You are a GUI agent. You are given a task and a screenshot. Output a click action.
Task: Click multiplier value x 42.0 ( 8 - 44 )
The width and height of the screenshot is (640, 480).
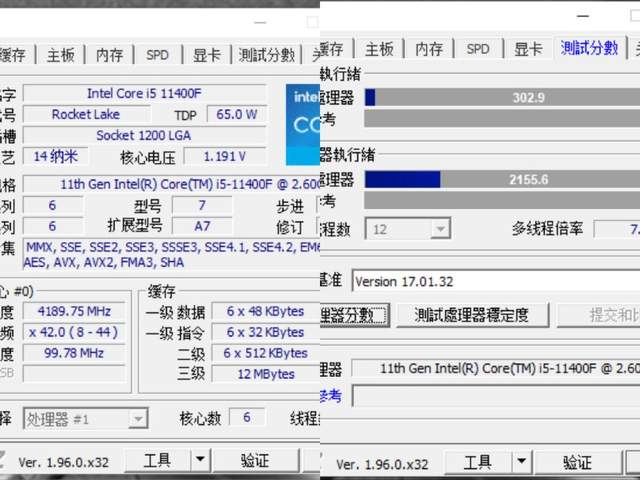[x=74, y=332]
